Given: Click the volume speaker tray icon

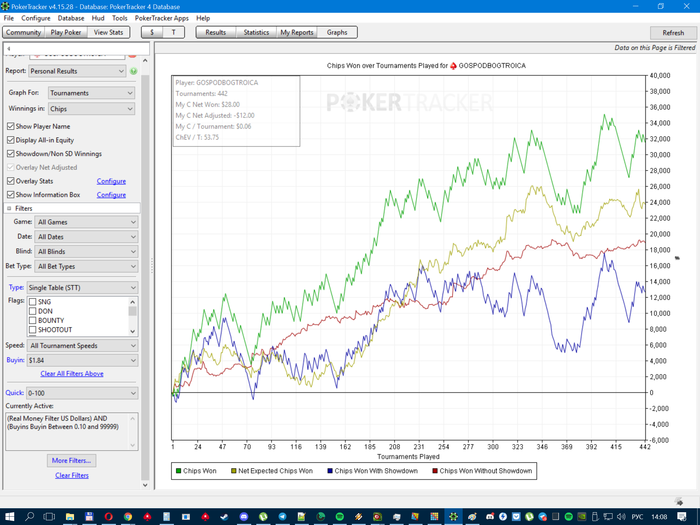Looking at the screenshot, I should click(621, 517).
